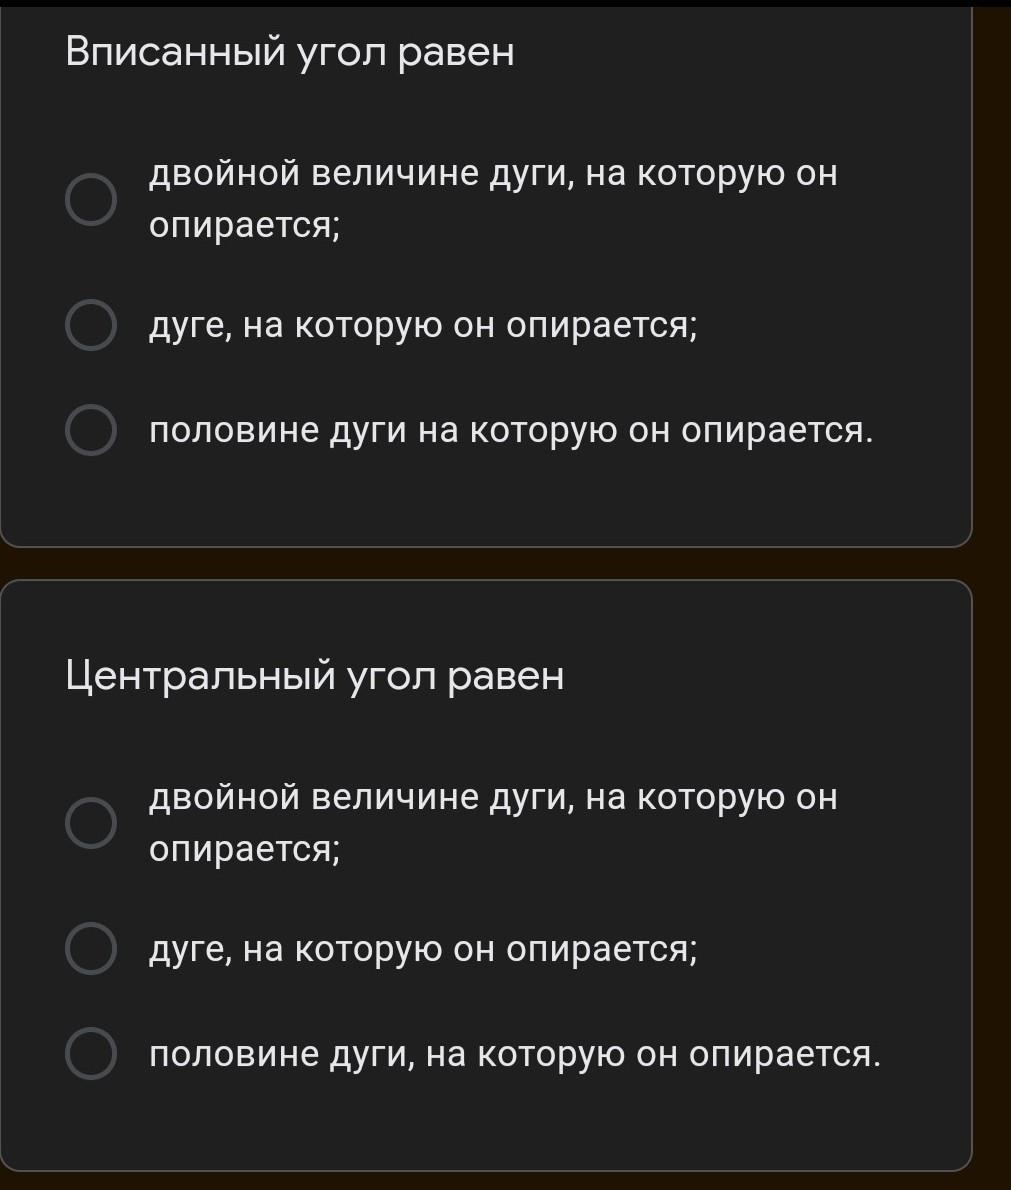Pick middle radio circle under 'Центральный угол равен'
The image size is (1011, 1190).
(91, 949)
